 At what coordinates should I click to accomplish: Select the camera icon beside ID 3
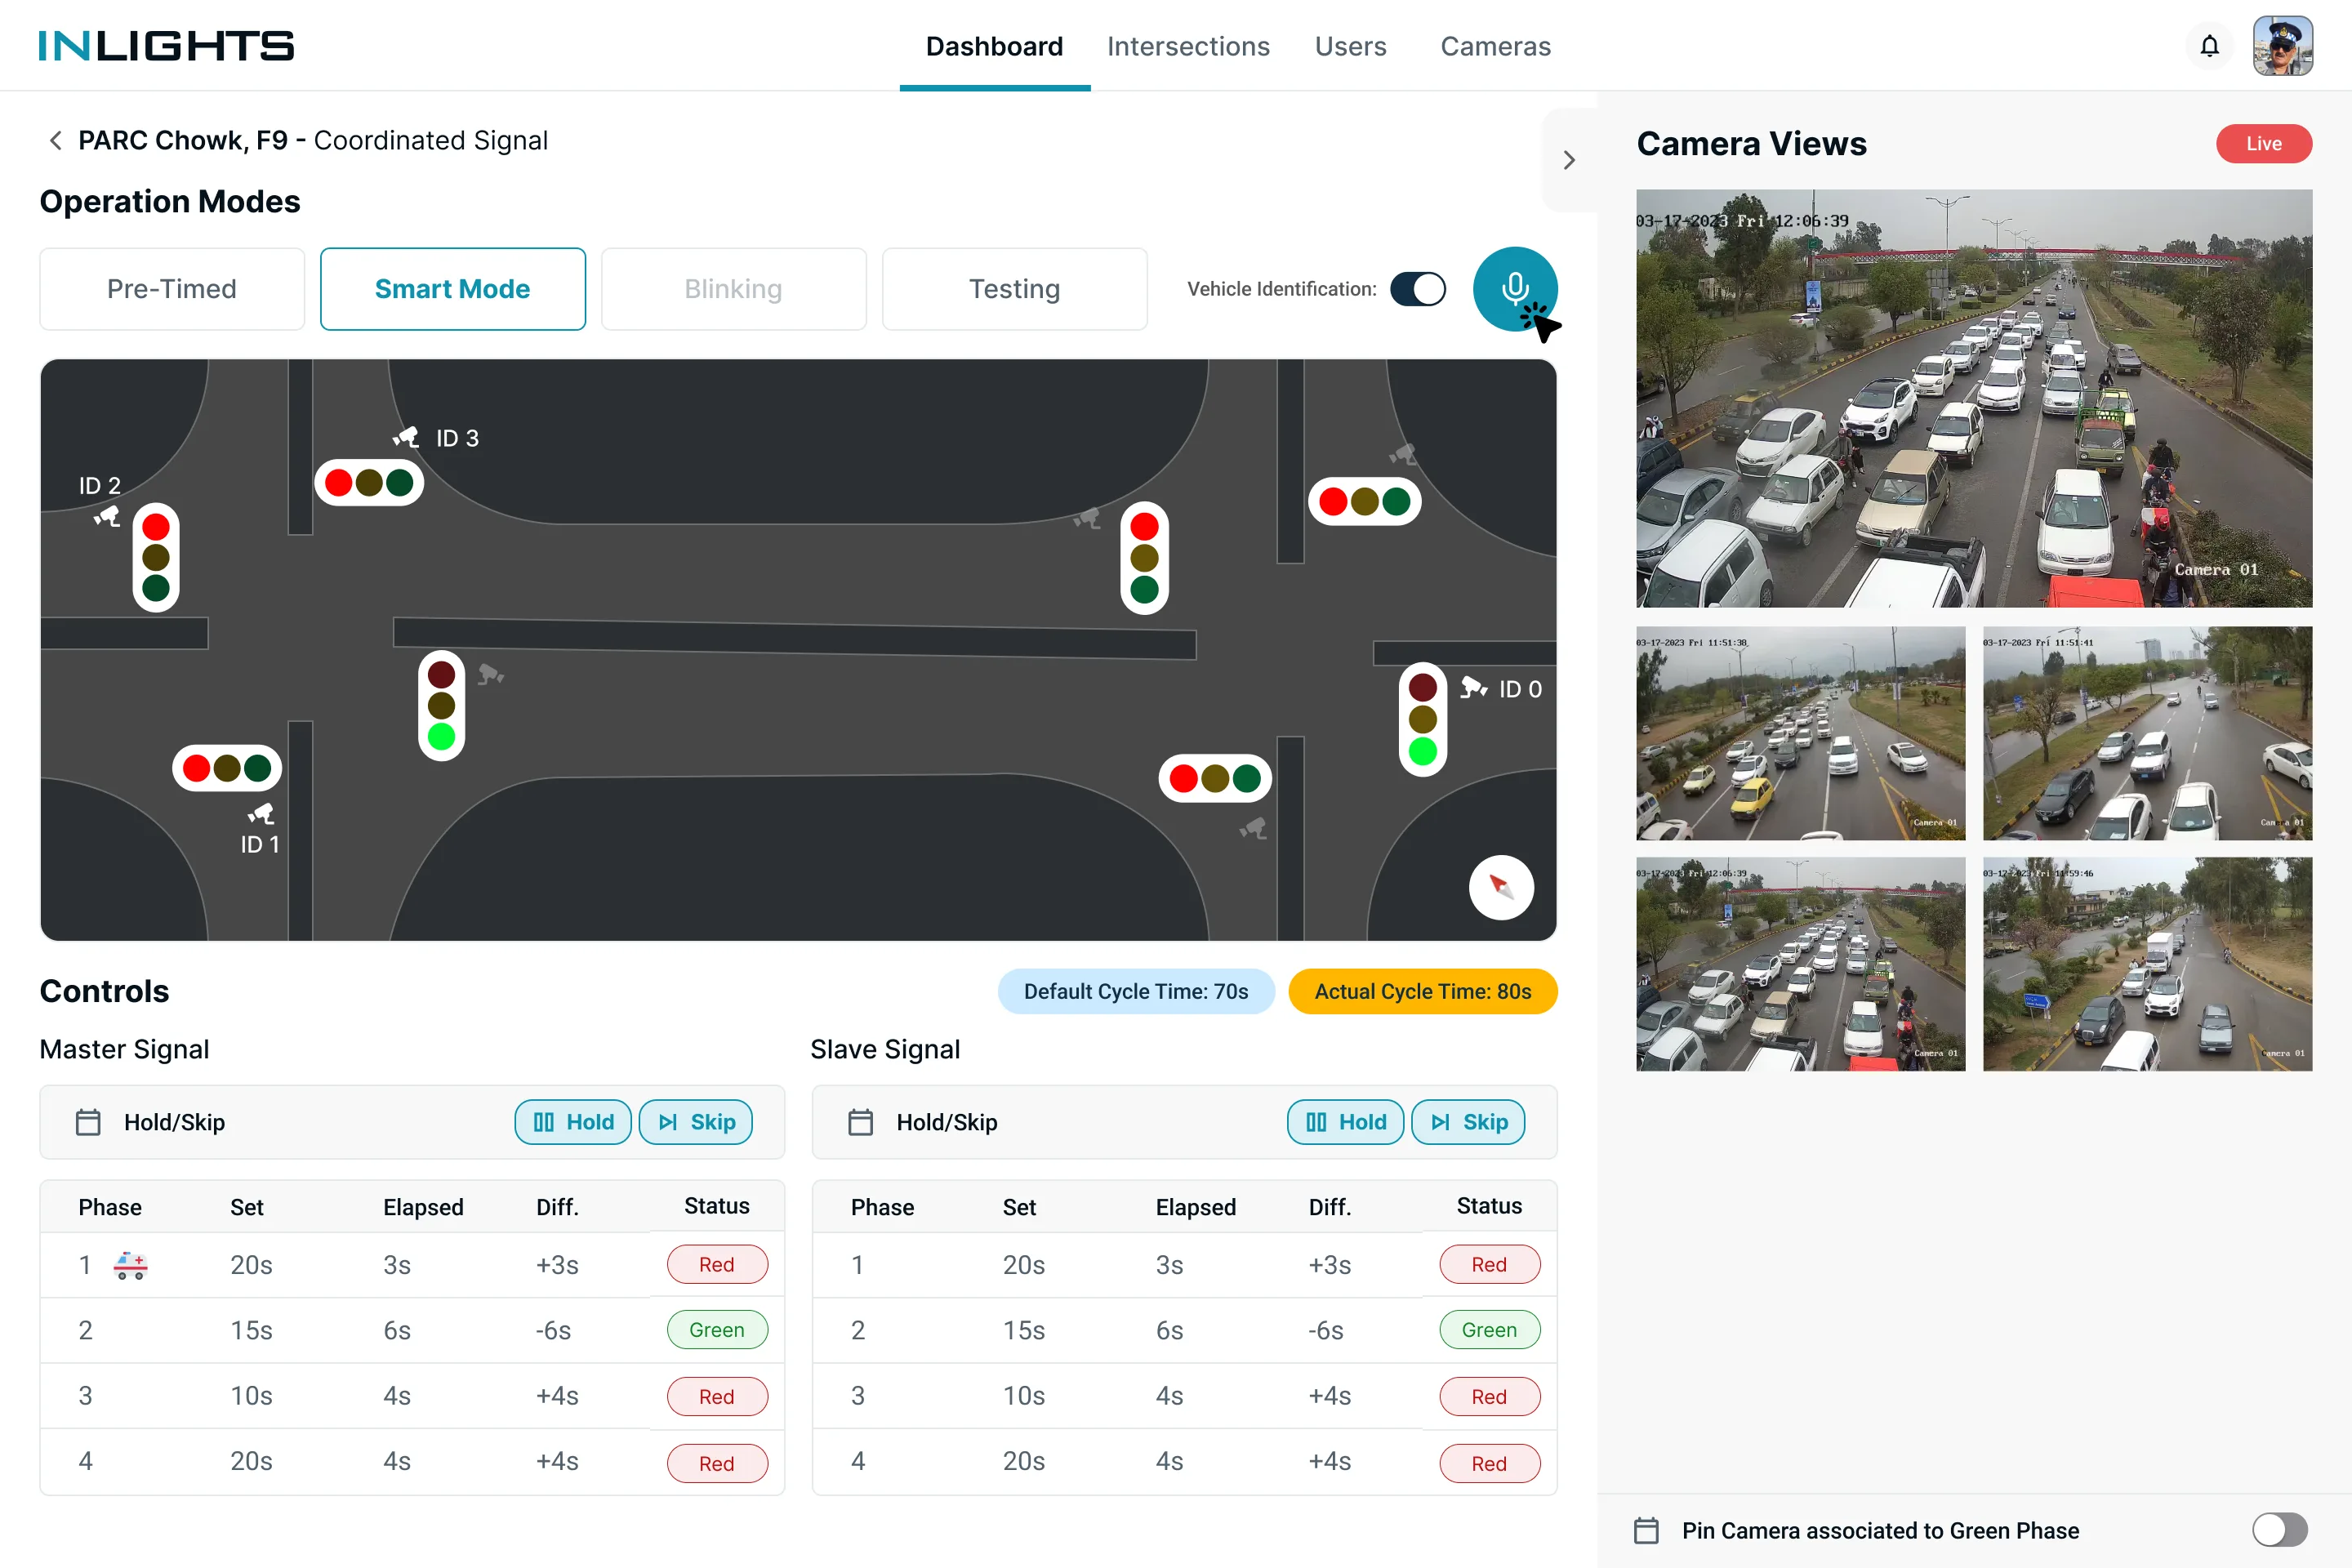(x=405, y=437)
